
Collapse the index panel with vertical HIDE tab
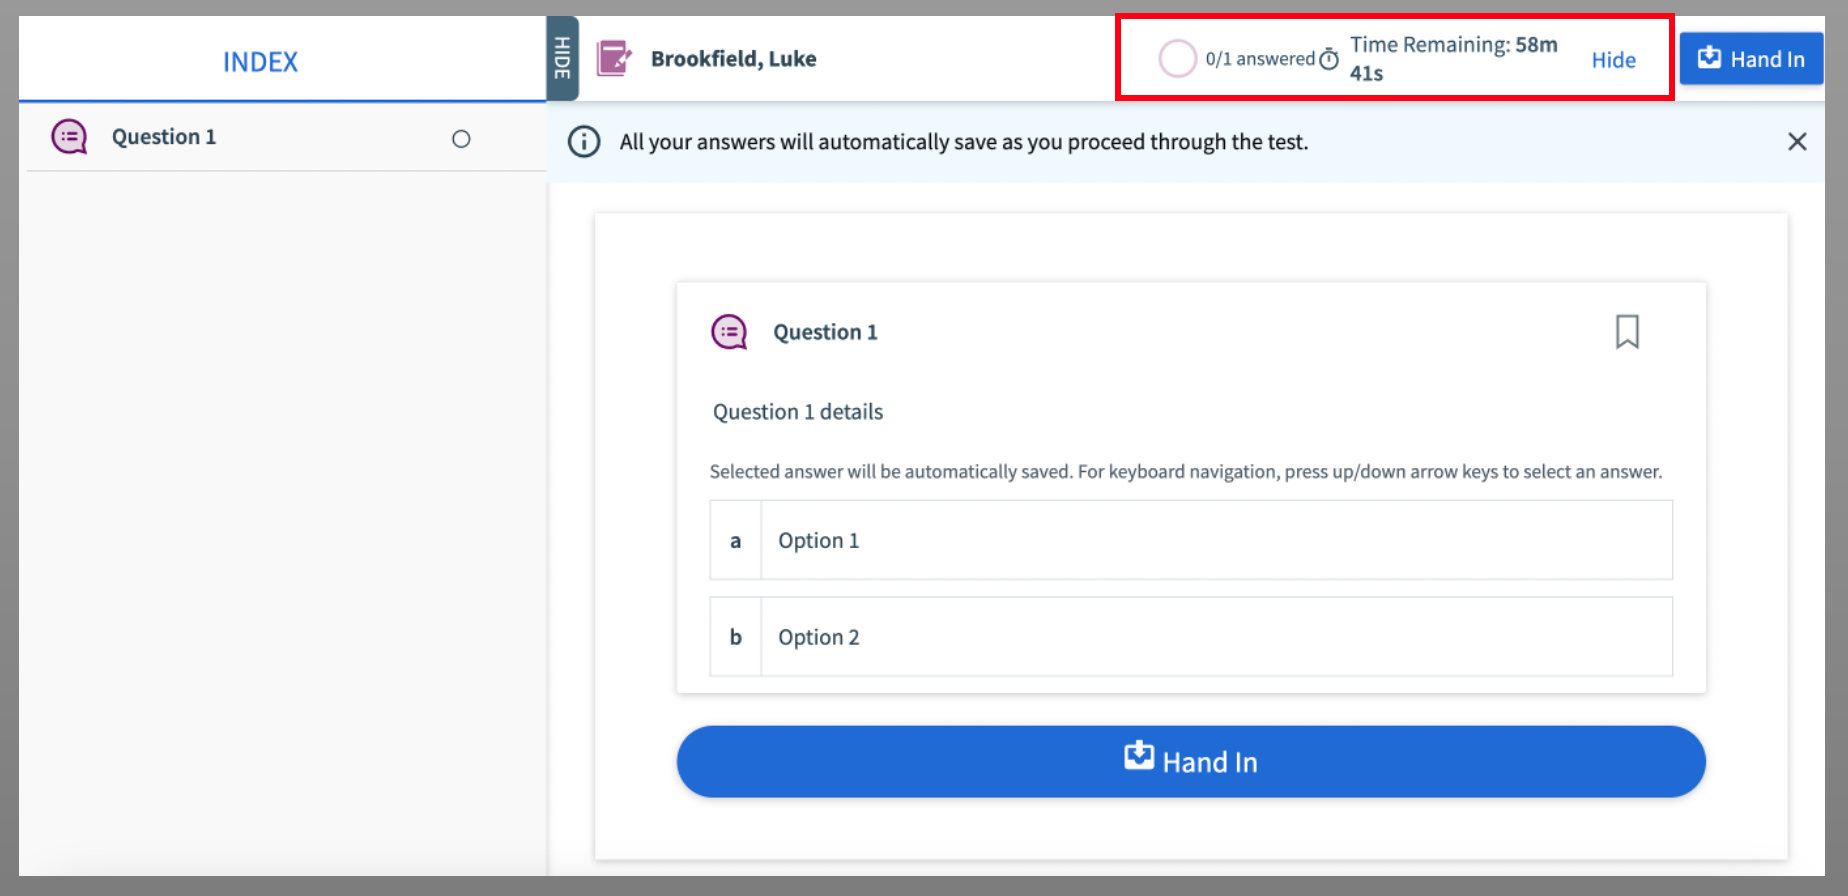pos(562,58)
